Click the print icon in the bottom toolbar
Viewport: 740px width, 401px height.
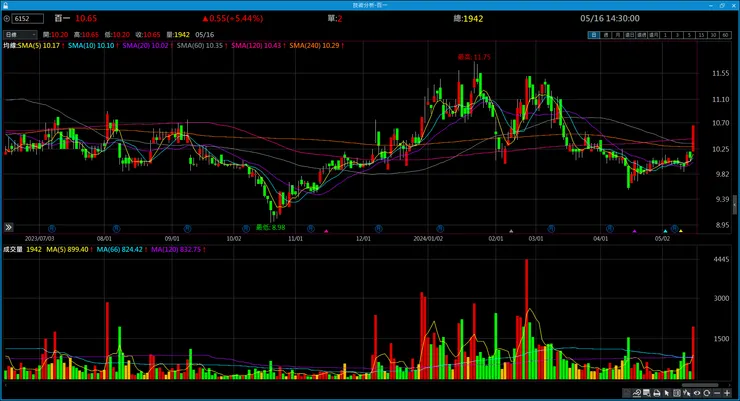click(657, 393)
